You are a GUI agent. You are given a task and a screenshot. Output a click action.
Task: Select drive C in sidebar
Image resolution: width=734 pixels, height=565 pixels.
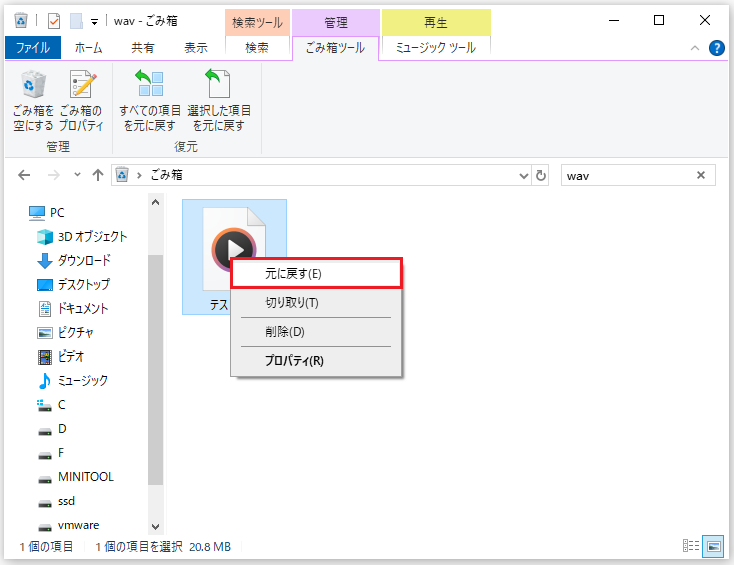[51, 405]
